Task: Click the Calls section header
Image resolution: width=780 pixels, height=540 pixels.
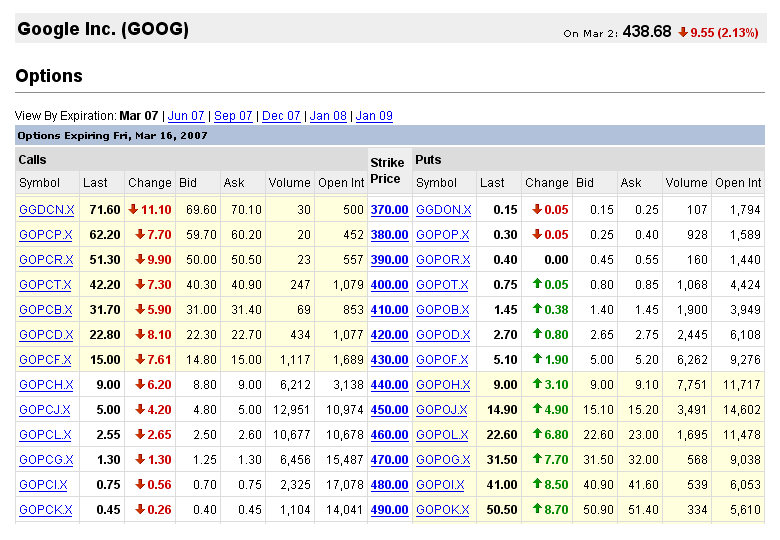Action: point(32,160)
